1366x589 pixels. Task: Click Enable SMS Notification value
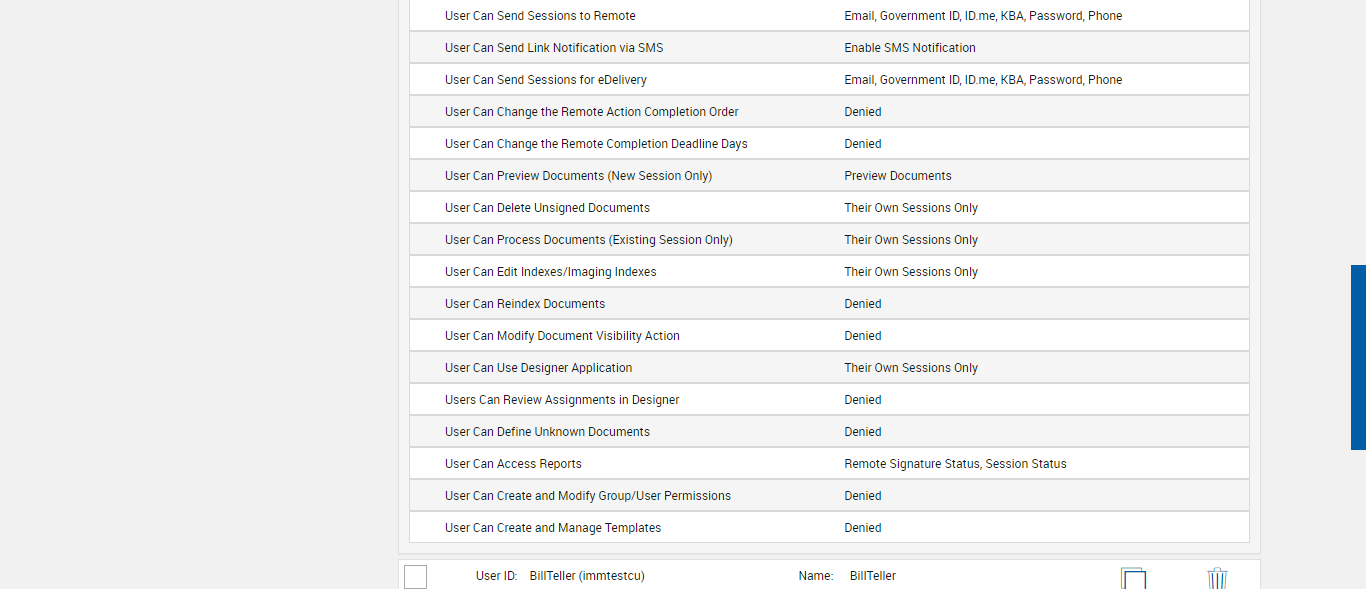(909, 48)
